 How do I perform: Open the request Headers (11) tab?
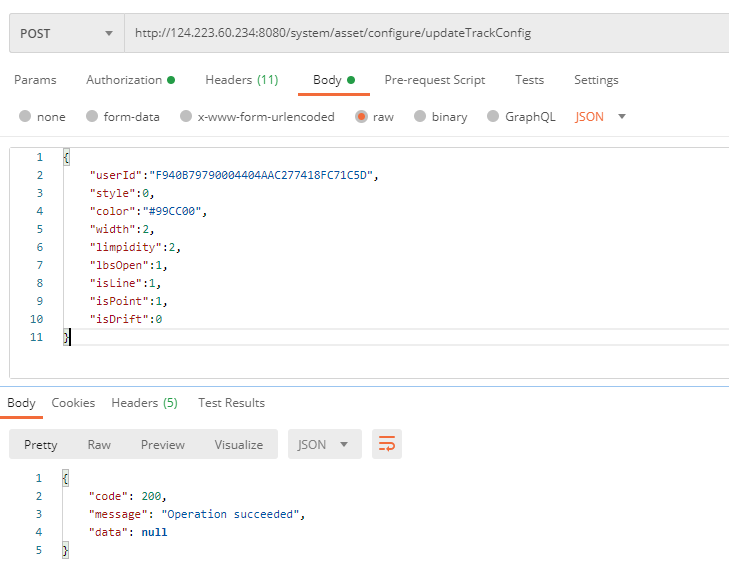click(x=241, y=80)
